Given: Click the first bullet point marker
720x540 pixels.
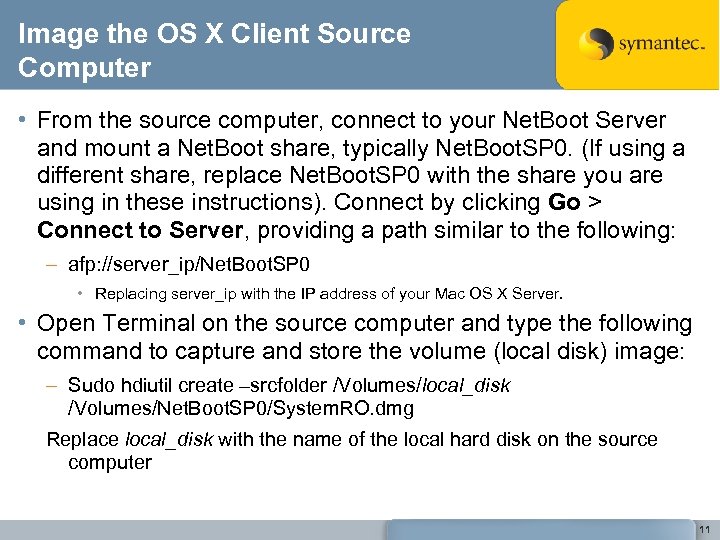Looking at the screenshot, I should [24, 121].
